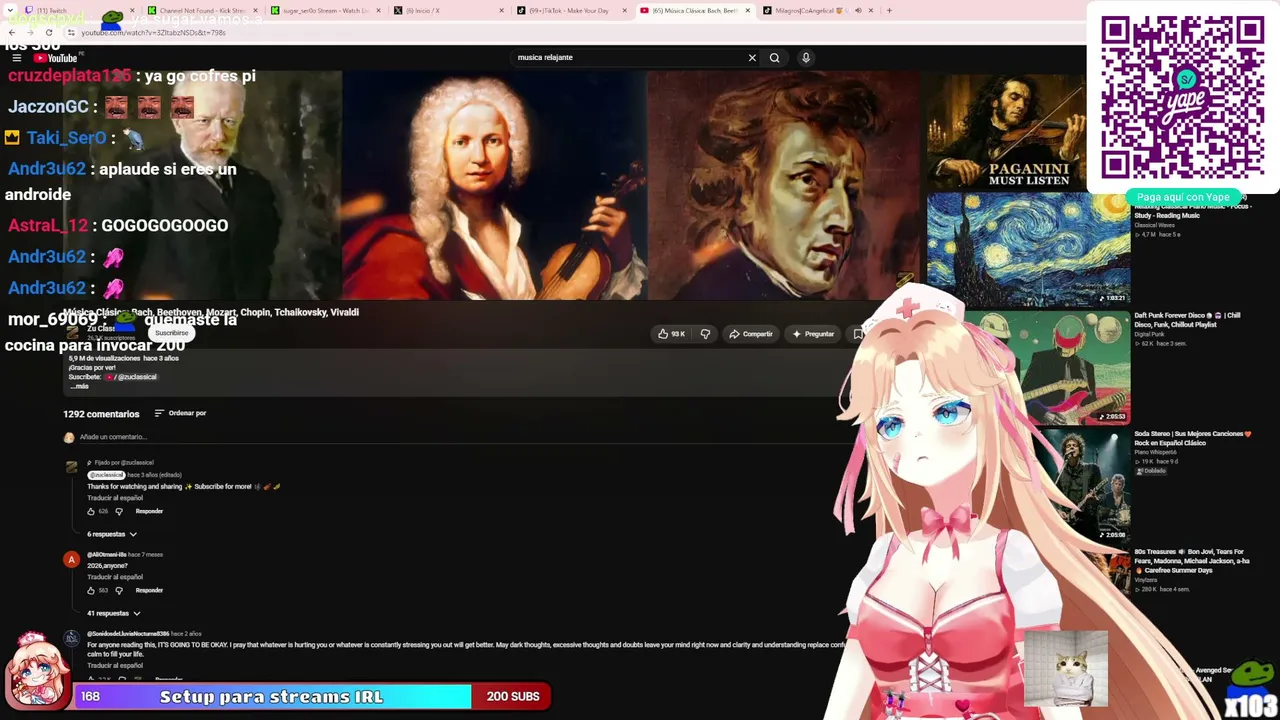Open 'Daft Punk Forever Disco' video title
Image resolution: width=1280 pixels, height=720 pixels.
point(1188,320)
